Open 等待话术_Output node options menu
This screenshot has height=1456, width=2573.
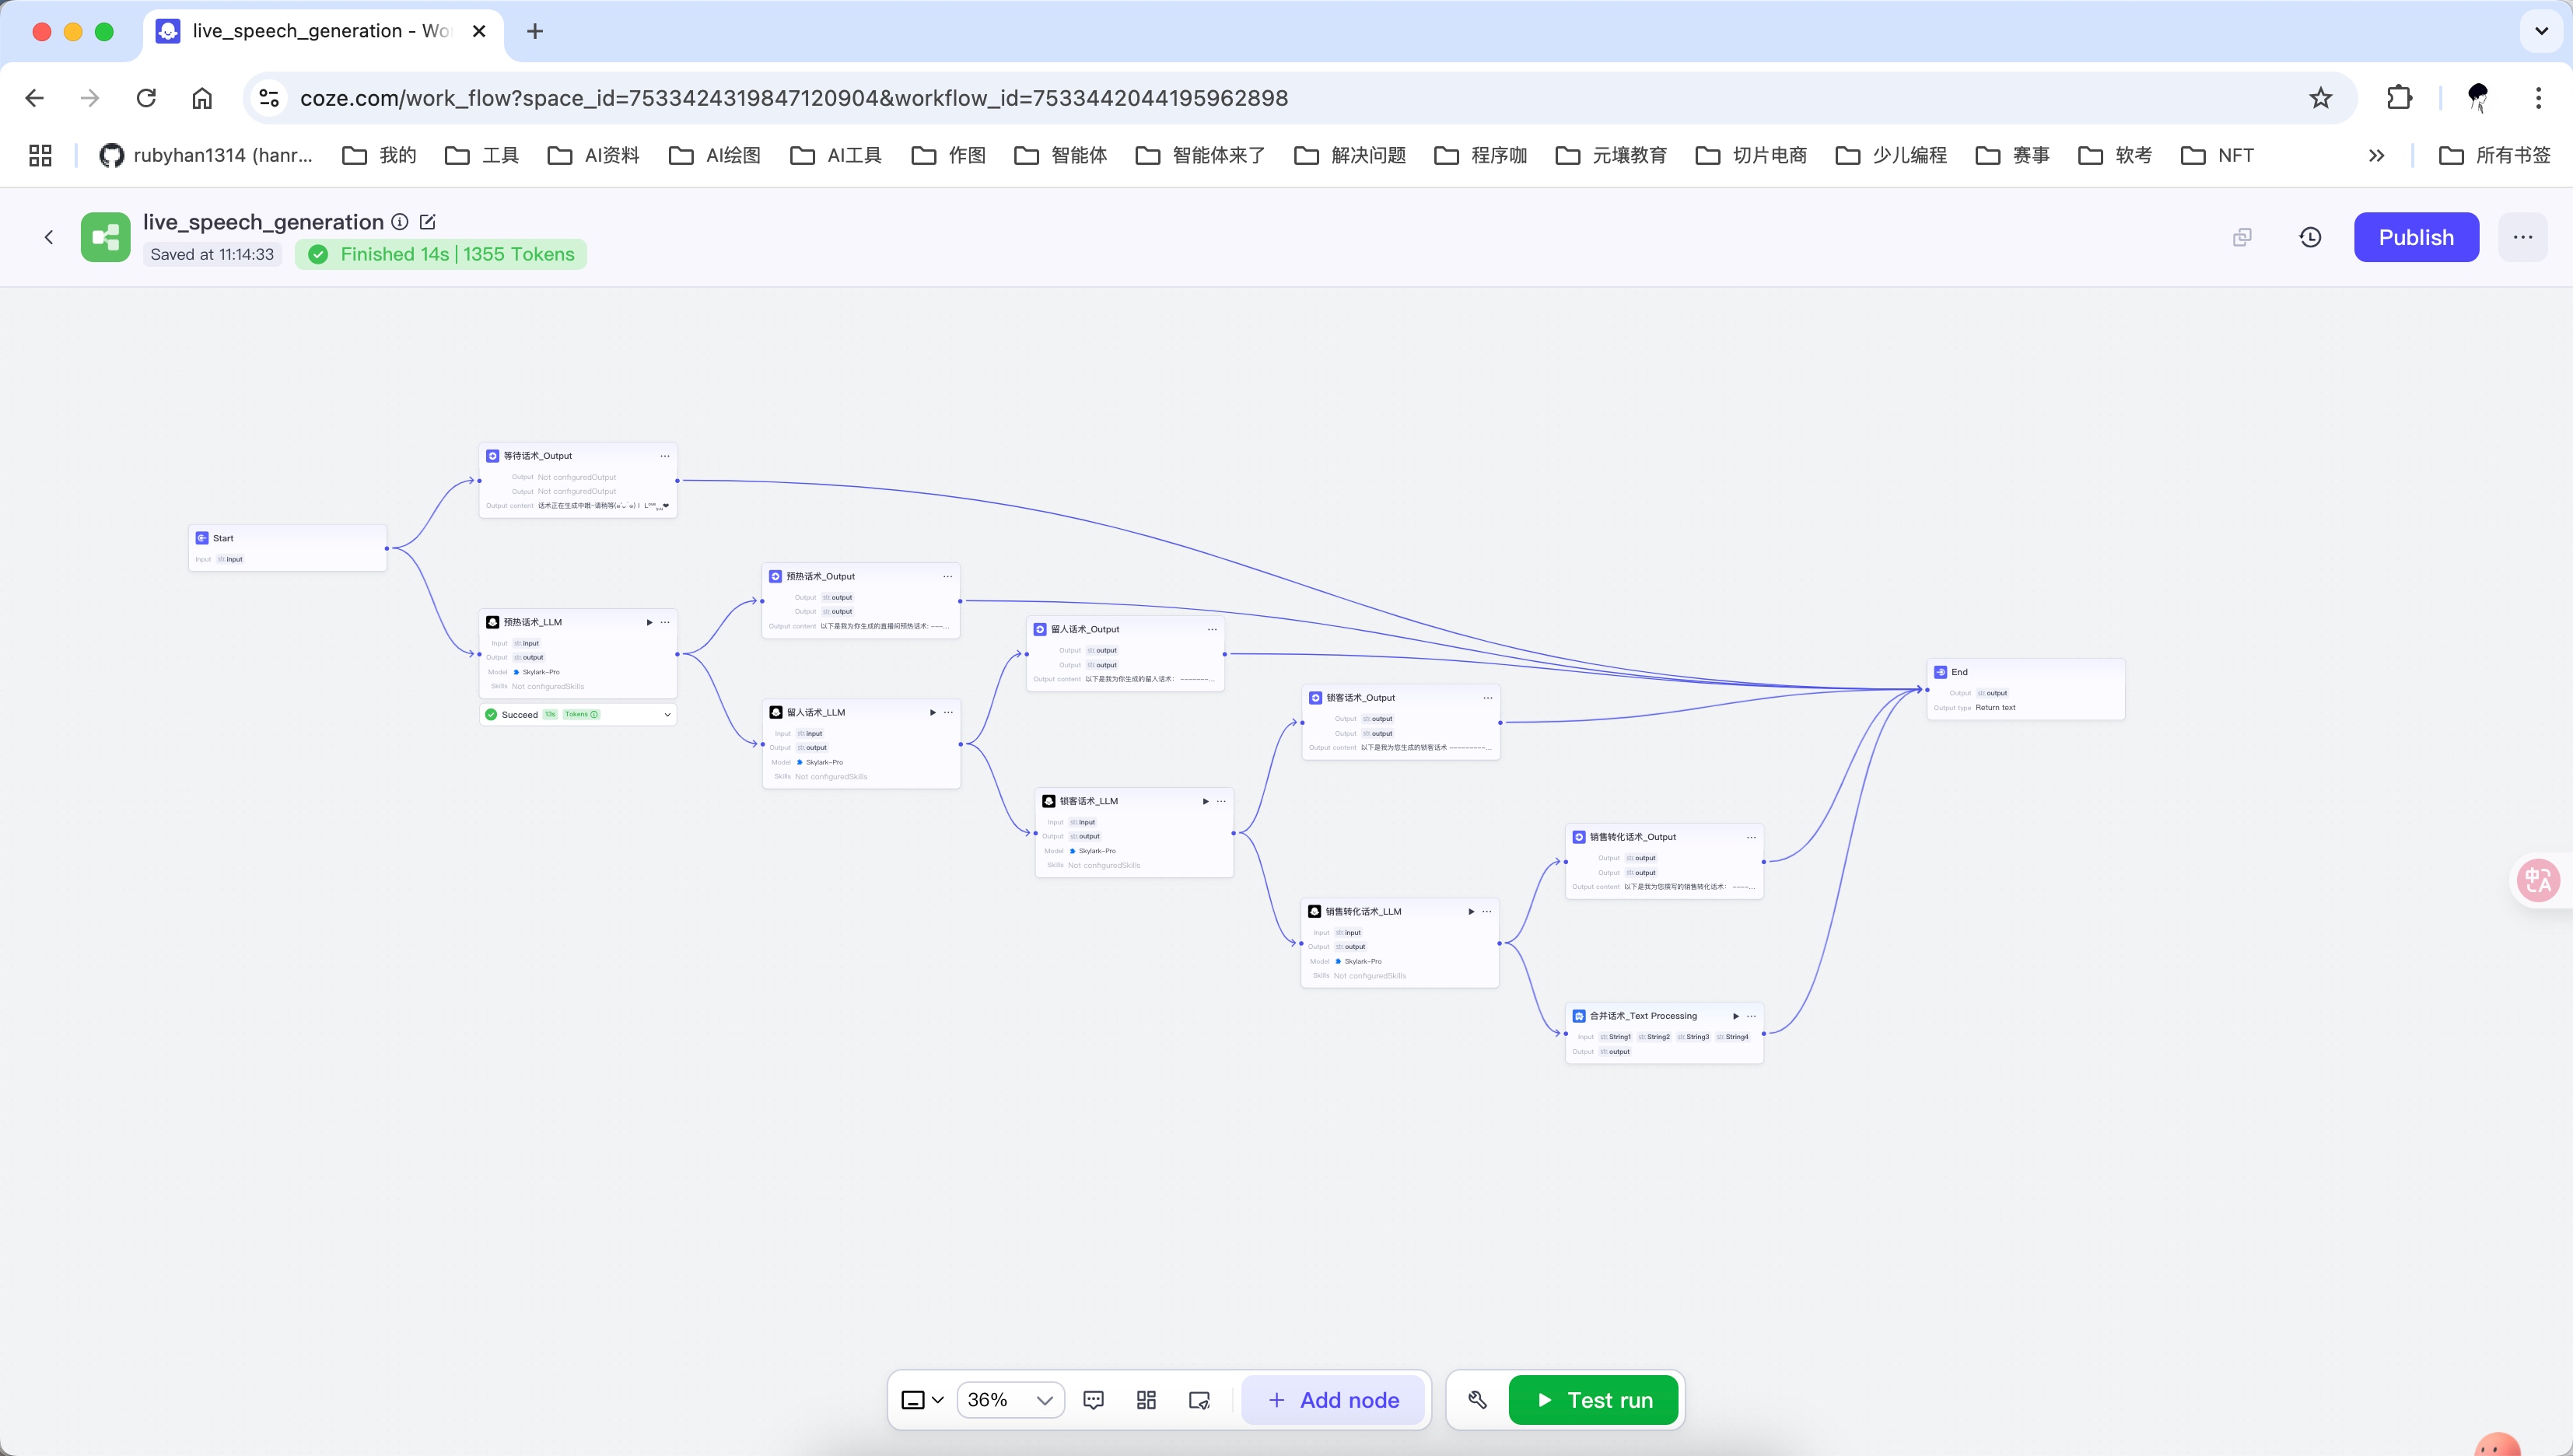(665, 456)
